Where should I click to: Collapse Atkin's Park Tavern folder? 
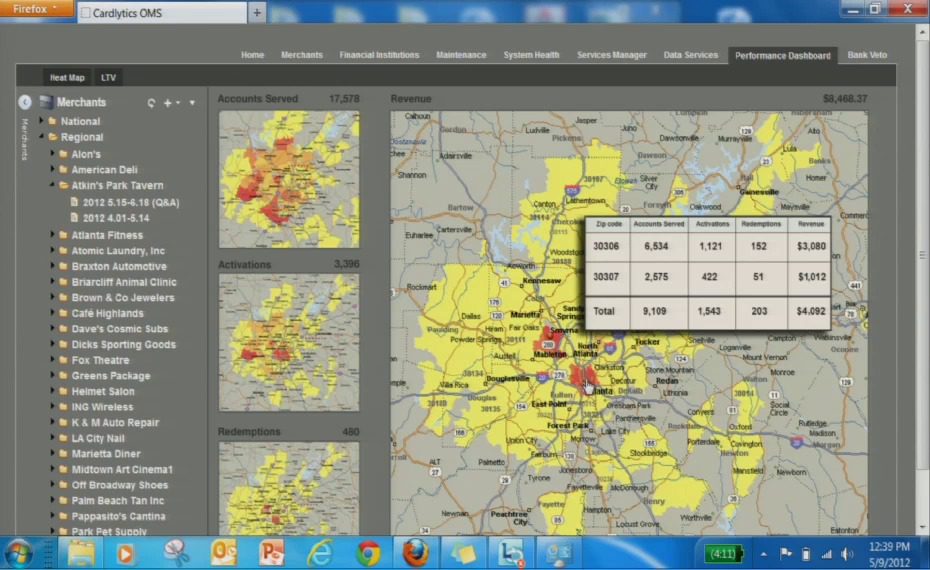point(52,185)
